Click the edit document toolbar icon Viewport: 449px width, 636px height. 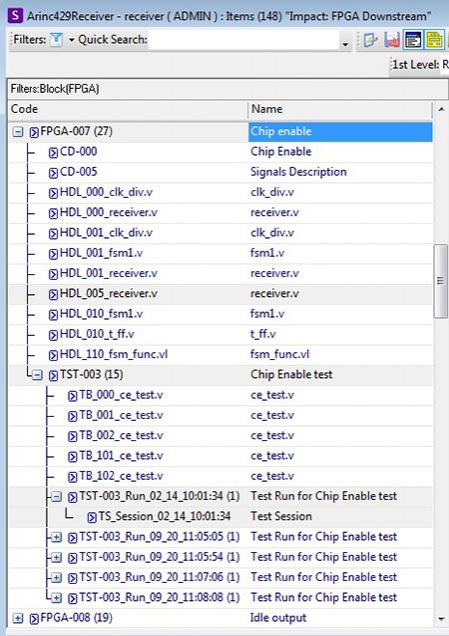[x=370, y=40]
